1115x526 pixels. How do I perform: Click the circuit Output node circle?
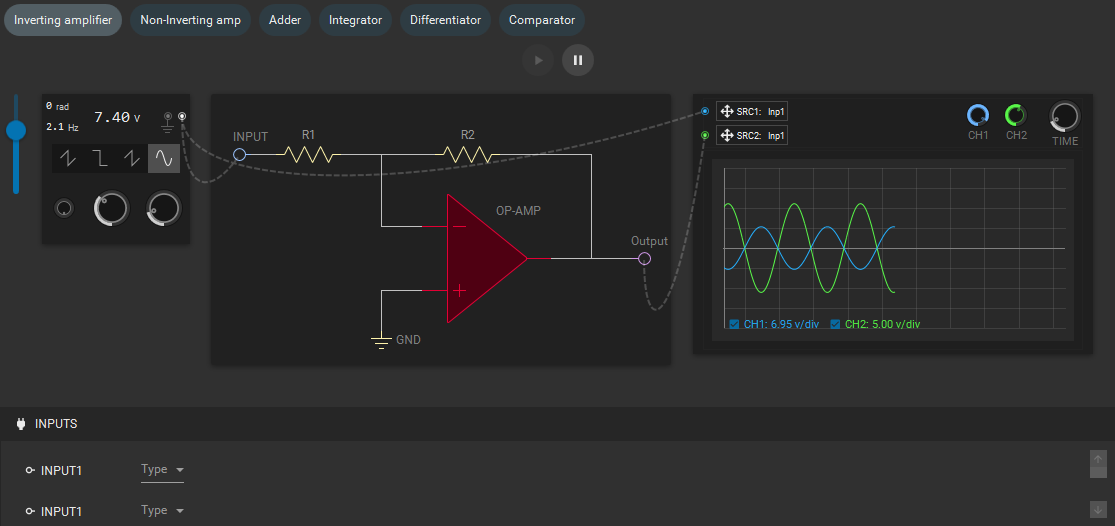click(x=644, y=258)
